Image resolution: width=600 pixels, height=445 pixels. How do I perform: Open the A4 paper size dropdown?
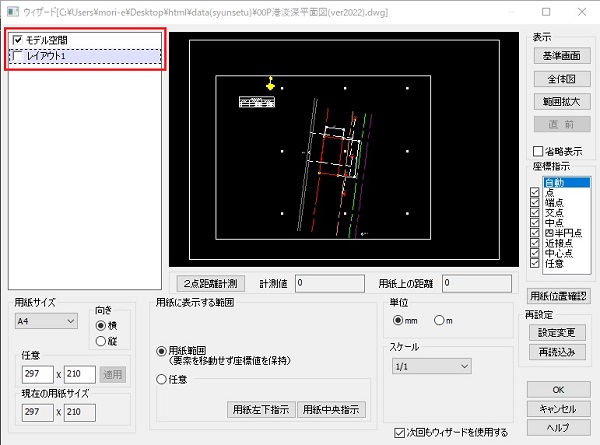tap(47, 321)
